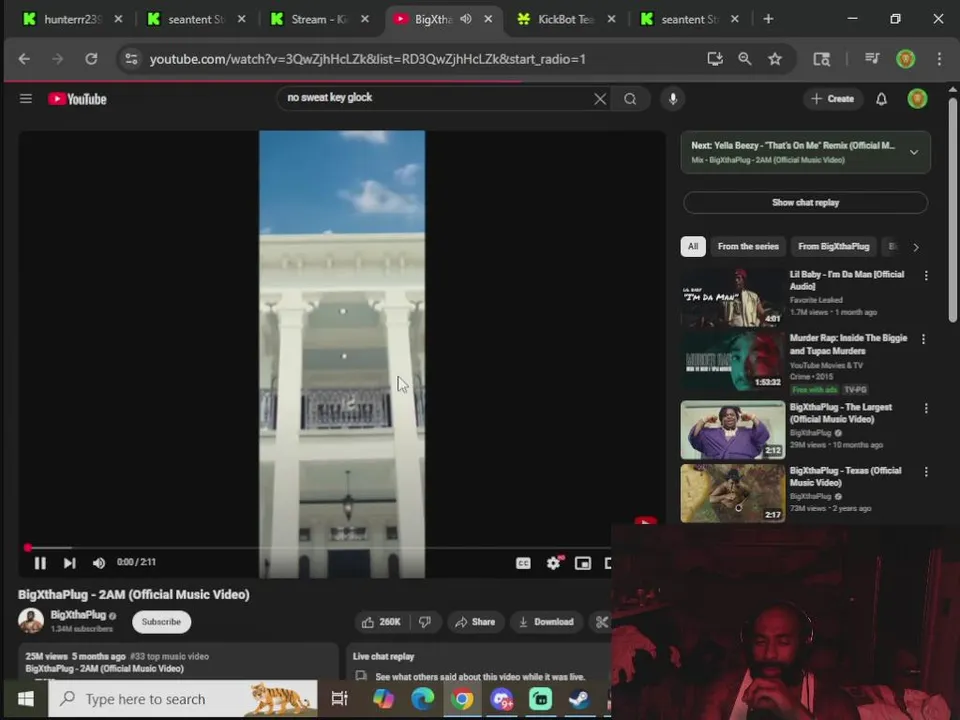Open Murder Rap movie thumbnail
This screenshot has height=720, width=960.
click(x=733, y=361)
